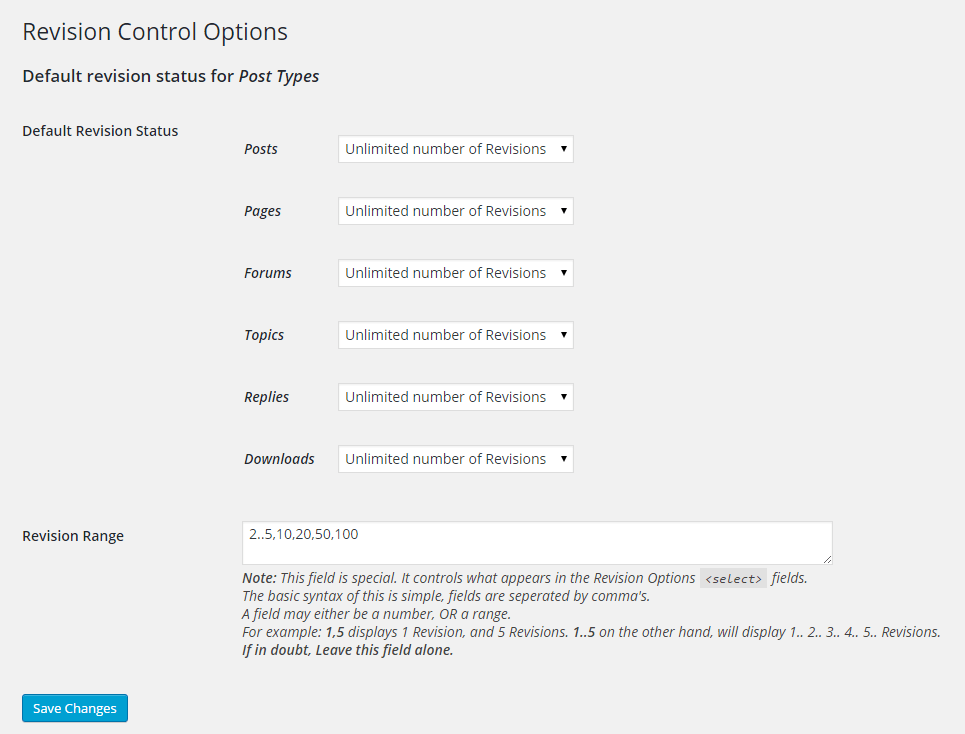Open the Pages revisions dropdown
This screenshot has height=734, width=965.
point(455,211)
